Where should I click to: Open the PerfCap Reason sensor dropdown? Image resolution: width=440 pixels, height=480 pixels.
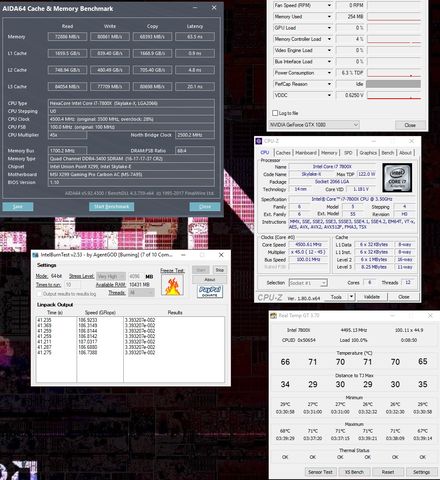[329, 84]
